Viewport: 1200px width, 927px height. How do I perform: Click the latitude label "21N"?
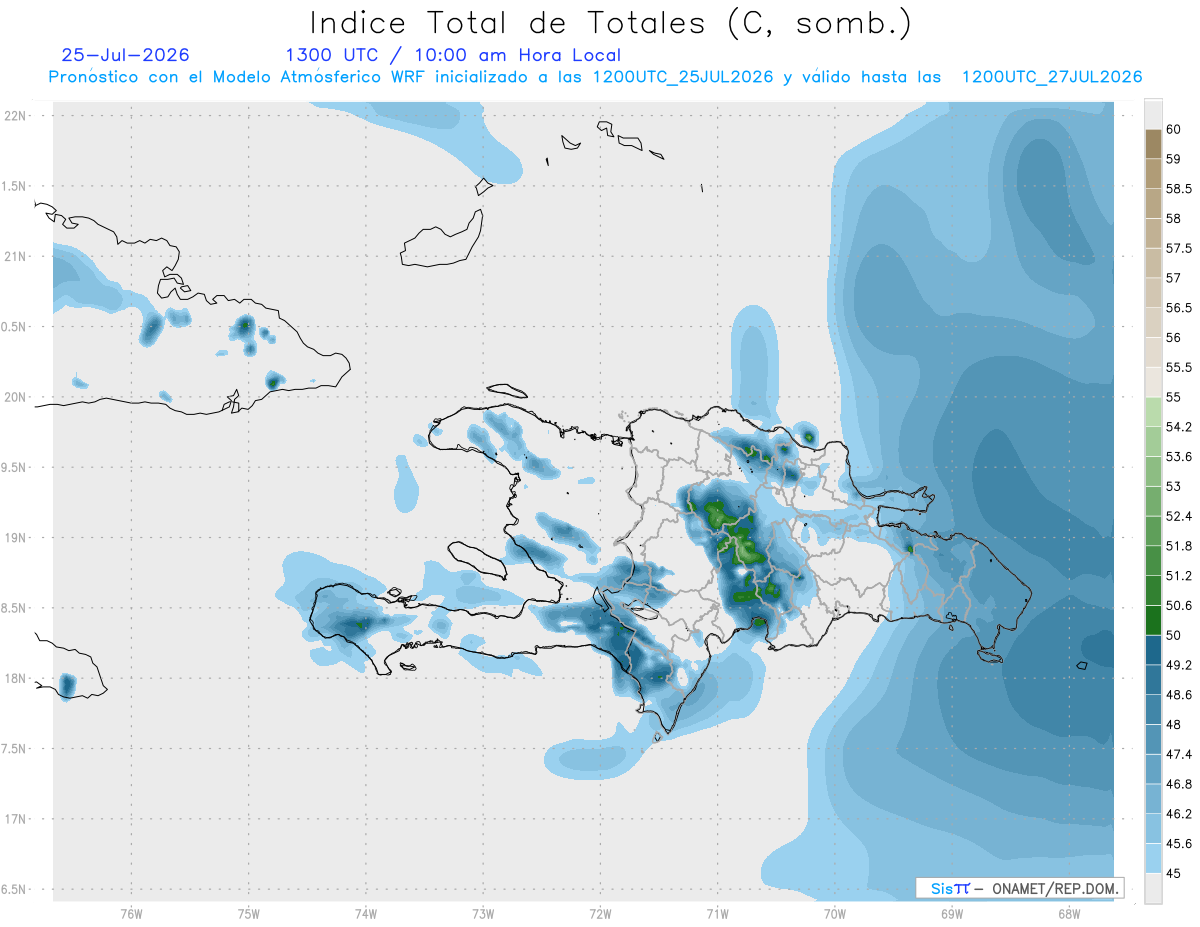[16, 257]
